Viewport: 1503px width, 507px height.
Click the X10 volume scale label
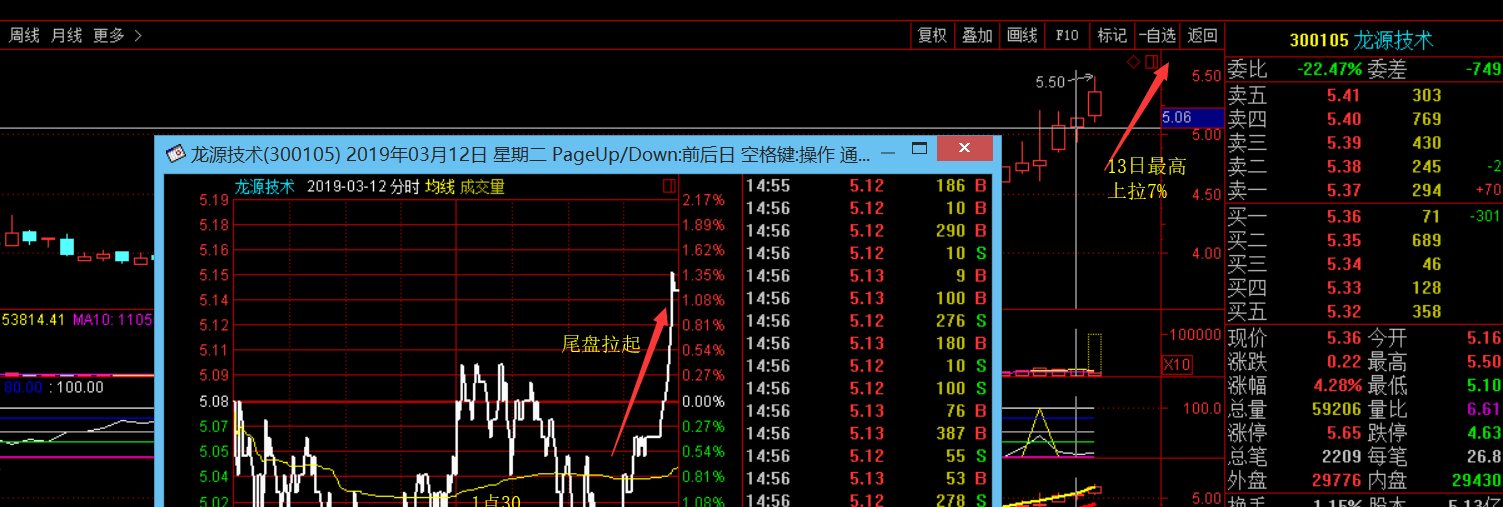tap(1177, 365)
